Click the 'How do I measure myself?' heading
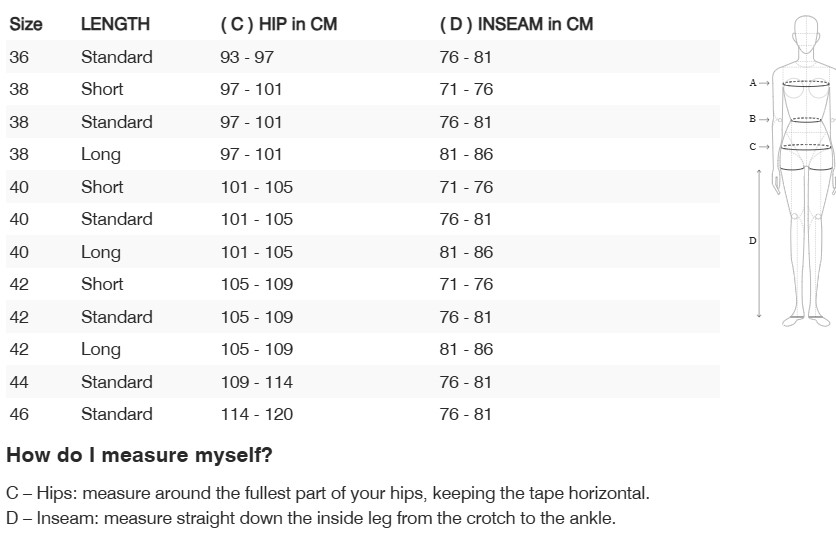 click(x=139, y=456)
